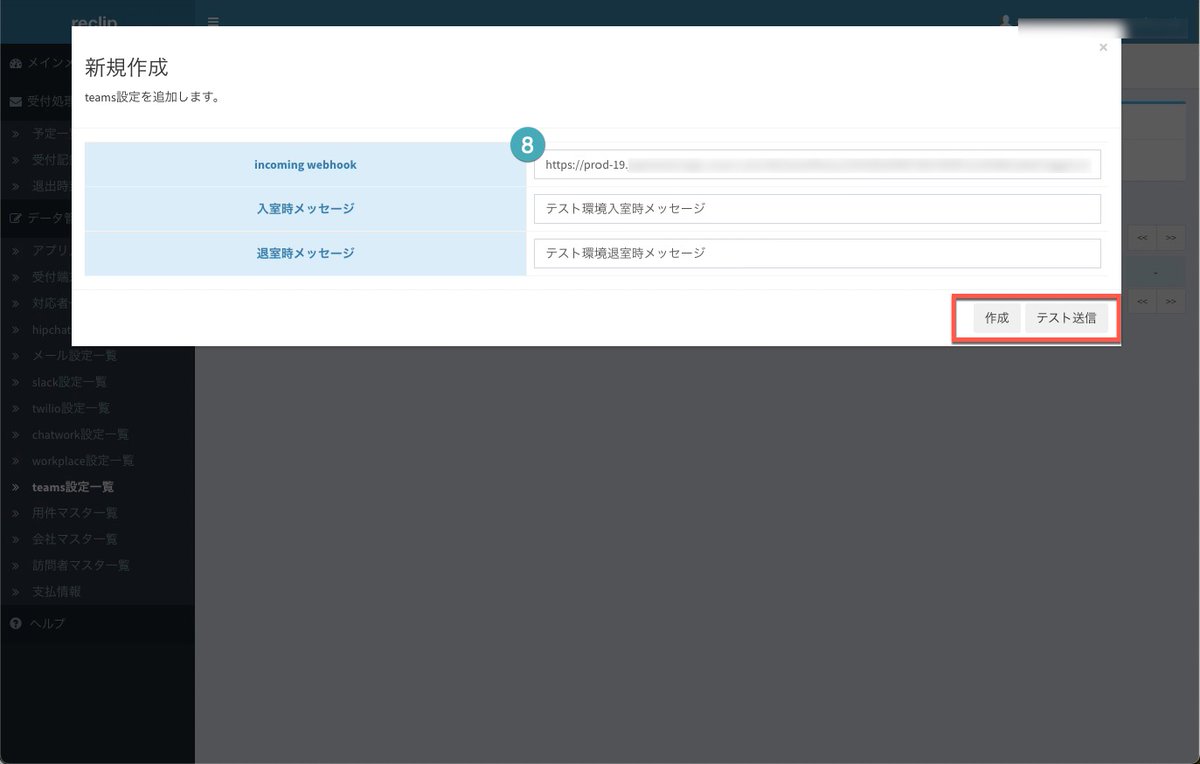Click the 退室時メッセージ label cell
The image size is (1200, 764).
[x=305, y=253]
